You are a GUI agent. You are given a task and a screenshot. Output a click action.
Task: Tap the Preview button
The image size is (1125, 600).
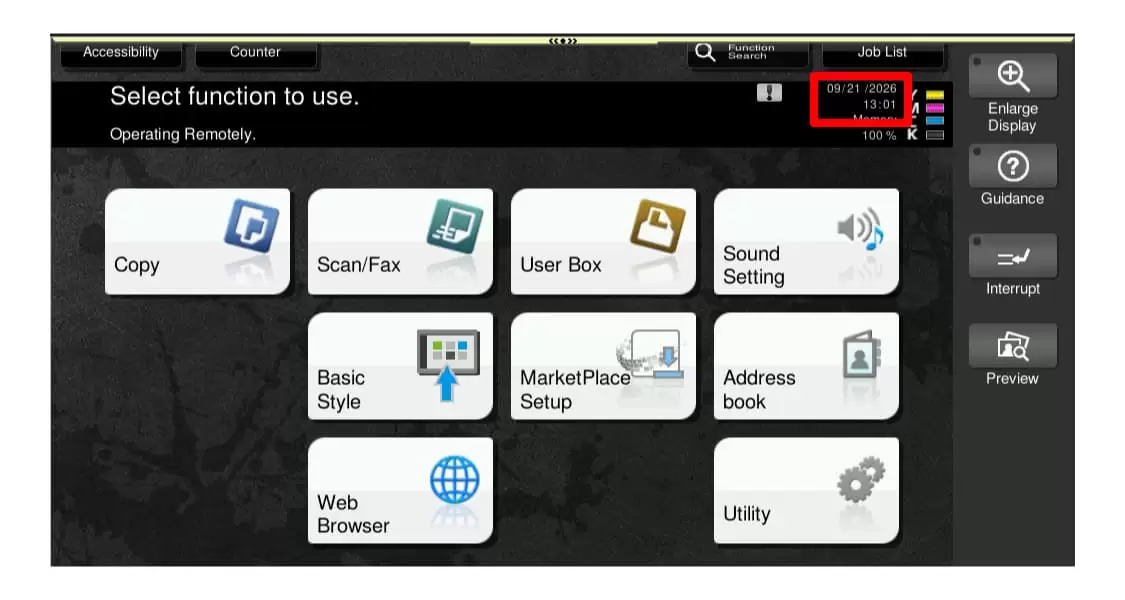pyautogui.click(x=1012, y=346)
